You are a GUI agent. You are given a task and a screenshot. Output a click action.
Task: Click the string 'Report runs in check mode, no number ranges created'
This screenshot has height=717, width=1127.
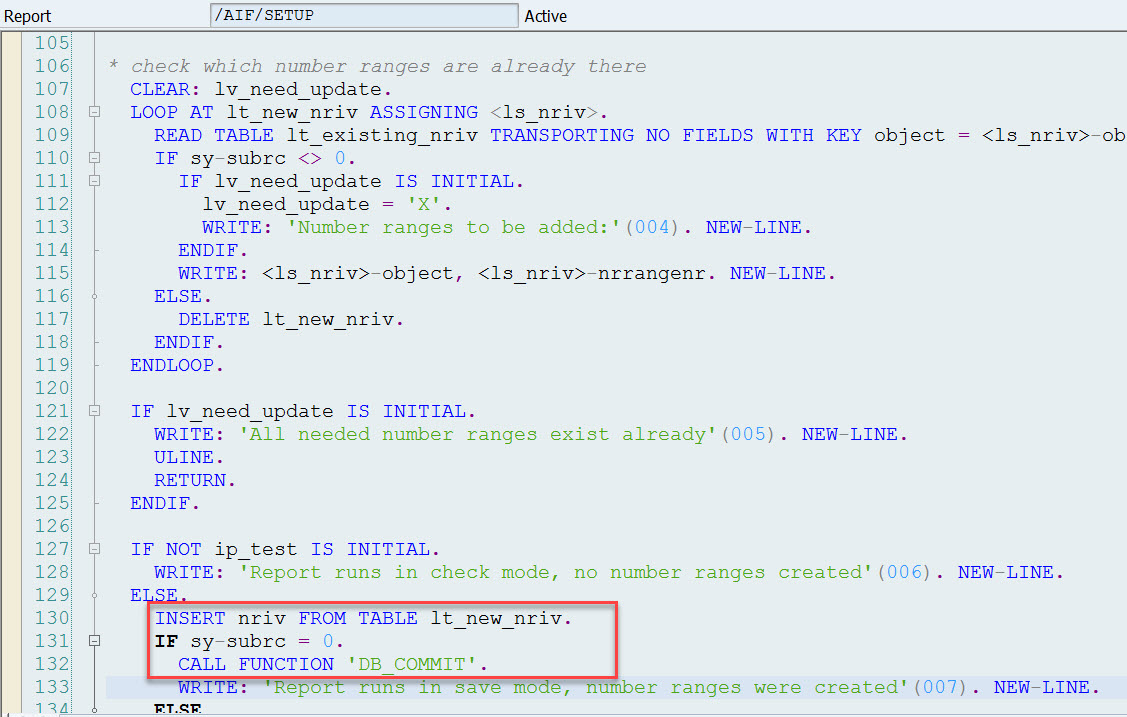tap(556, 572)
